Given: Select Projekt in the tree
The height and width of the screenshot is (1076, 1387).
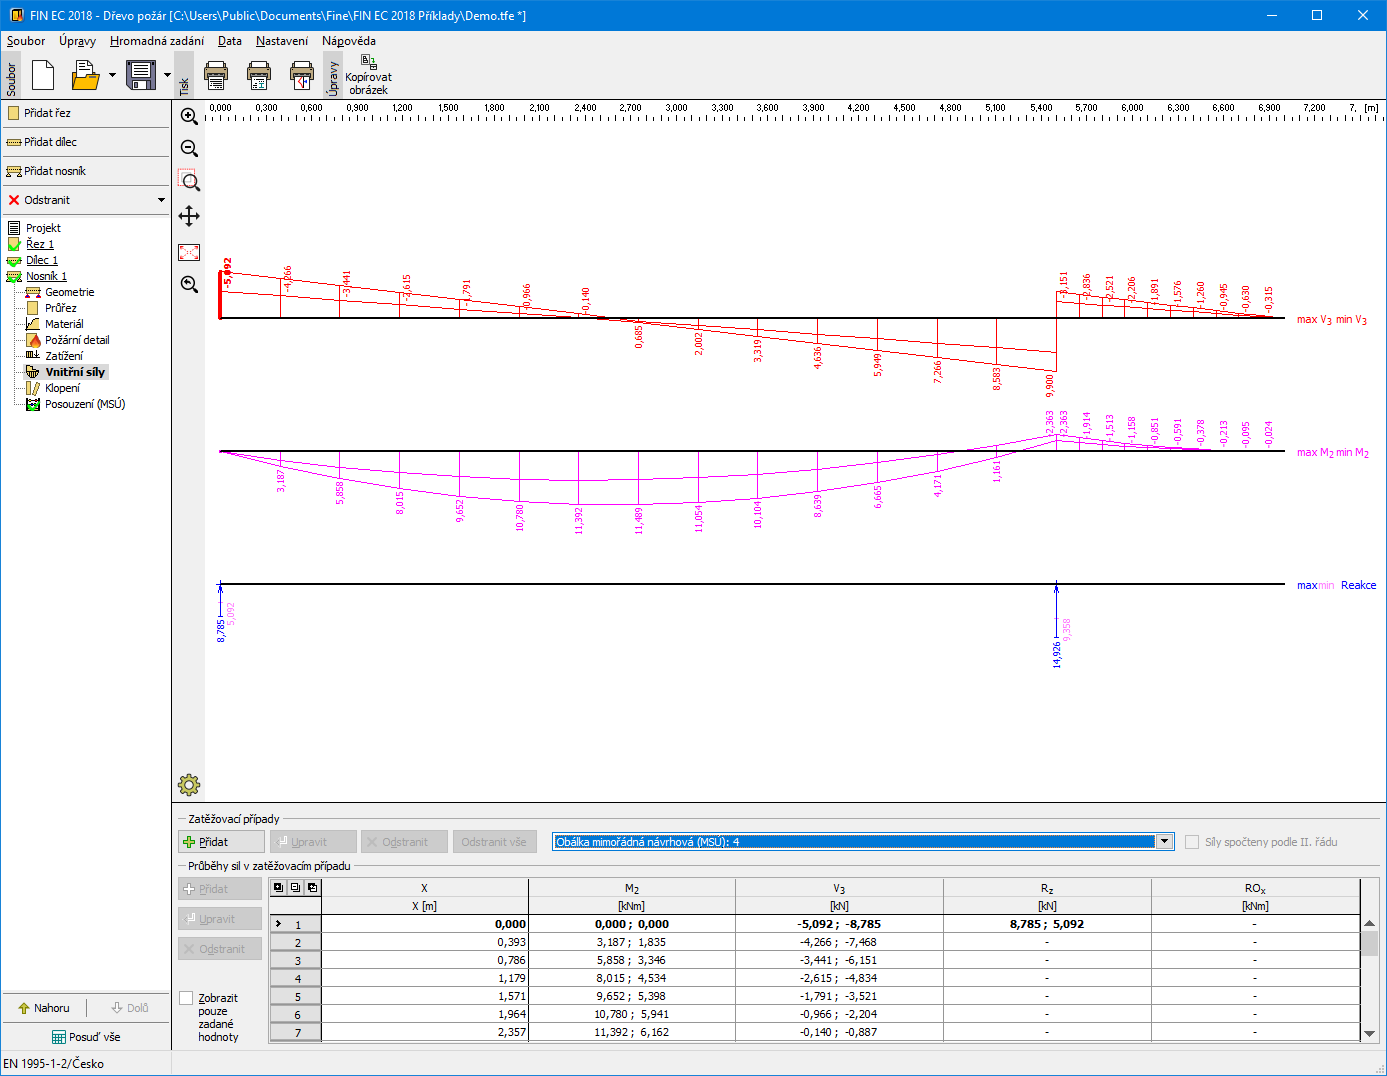Looking at the screenshot, I should click(43, 228).
